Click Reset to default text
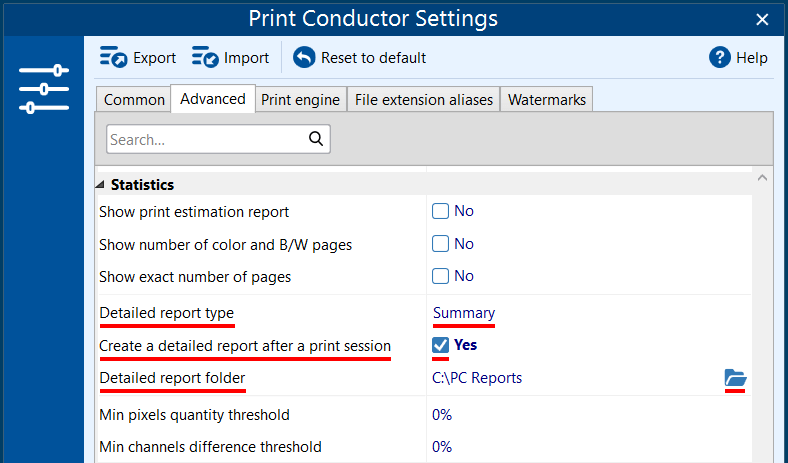The image size is (788, 463). (x=373, y=58)
